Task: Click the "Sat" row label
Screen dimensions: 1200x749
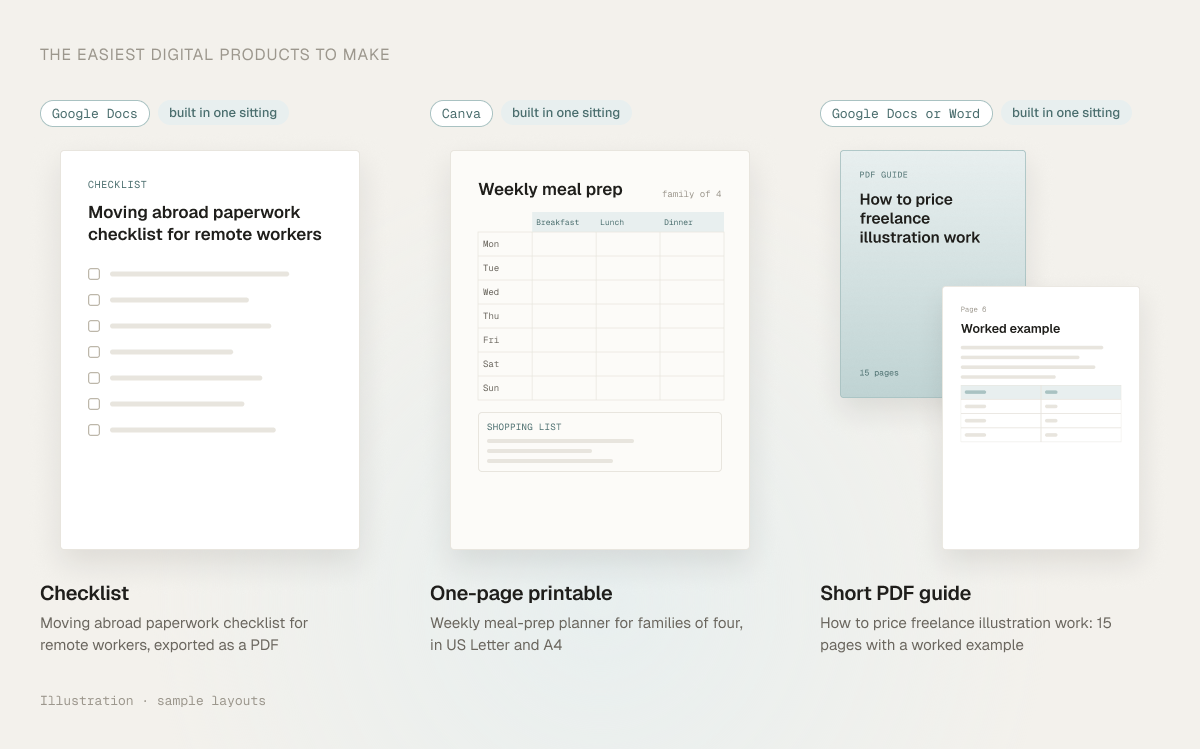Action: point(491,364)
